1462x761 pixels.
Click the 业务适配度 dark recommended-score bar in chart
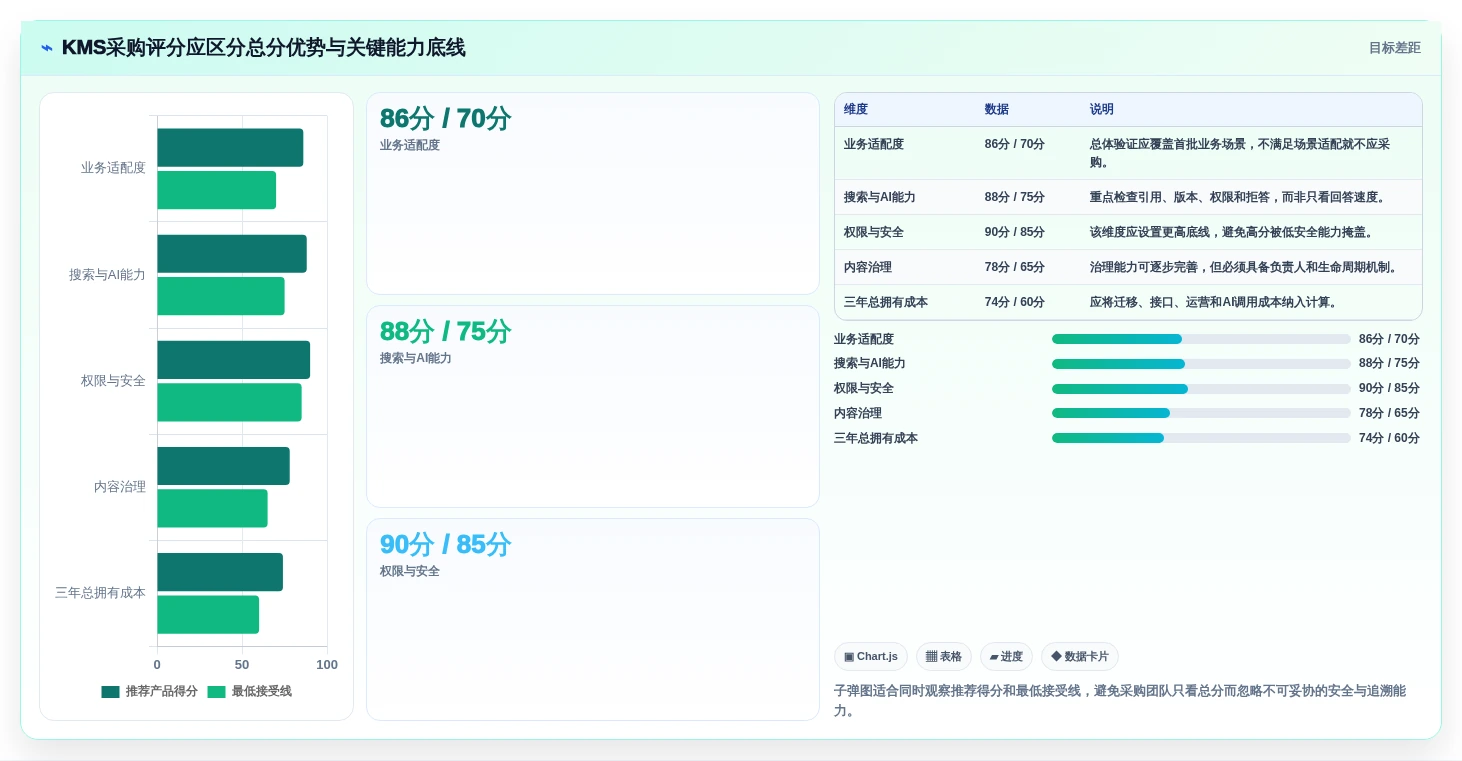coord(230,147)
